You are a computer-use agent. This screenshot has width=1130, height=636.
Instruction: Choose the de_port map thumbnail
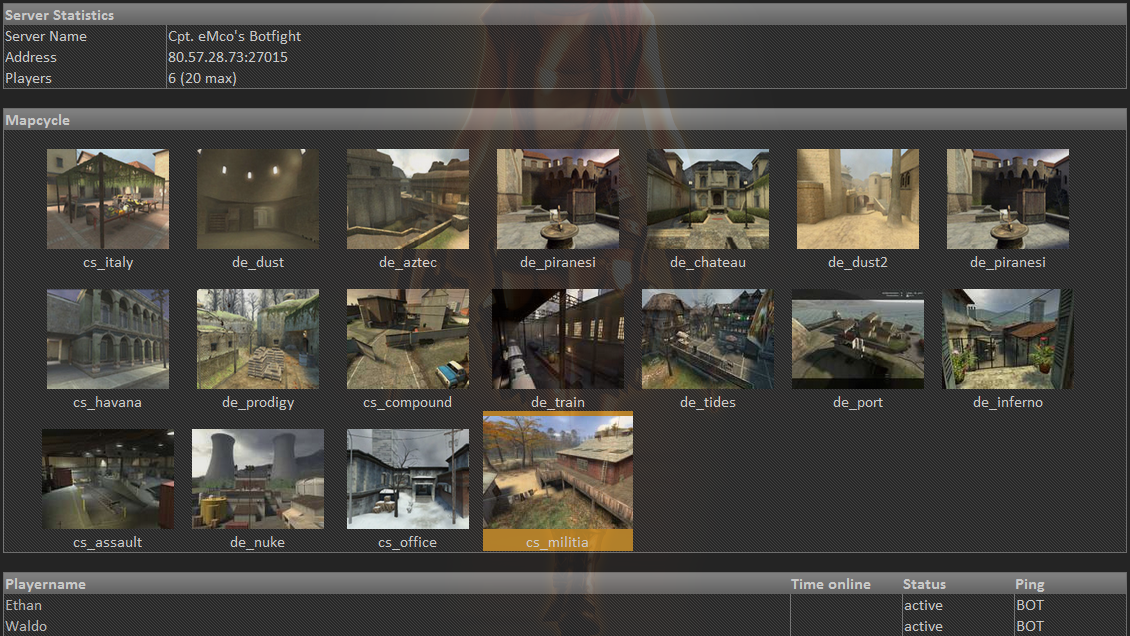tap(858, 339)
